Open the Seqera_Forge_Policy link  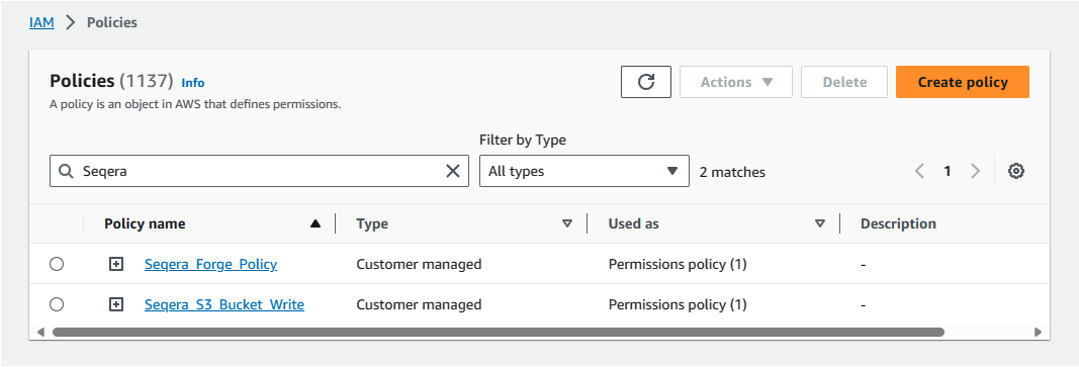click(211, 264)
